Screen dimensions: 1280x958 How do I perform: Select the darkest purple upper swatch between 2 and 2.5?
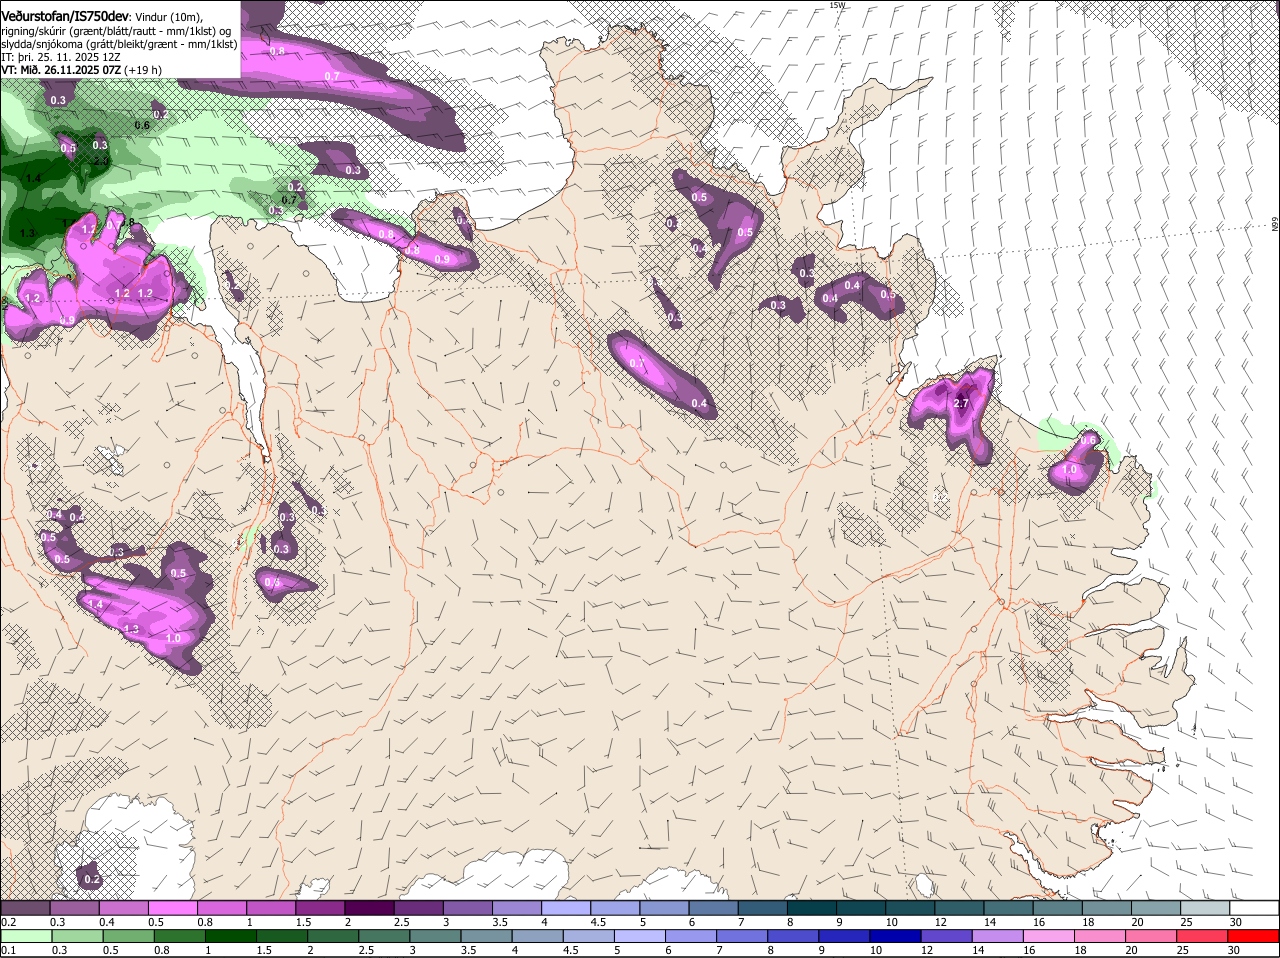pyautogui.click(x=369, y=907)
